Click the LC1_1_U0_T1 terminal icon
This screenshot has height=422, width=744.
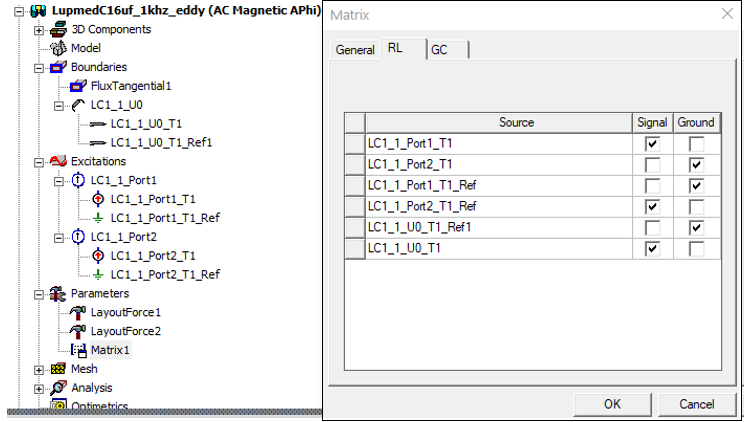98,124
